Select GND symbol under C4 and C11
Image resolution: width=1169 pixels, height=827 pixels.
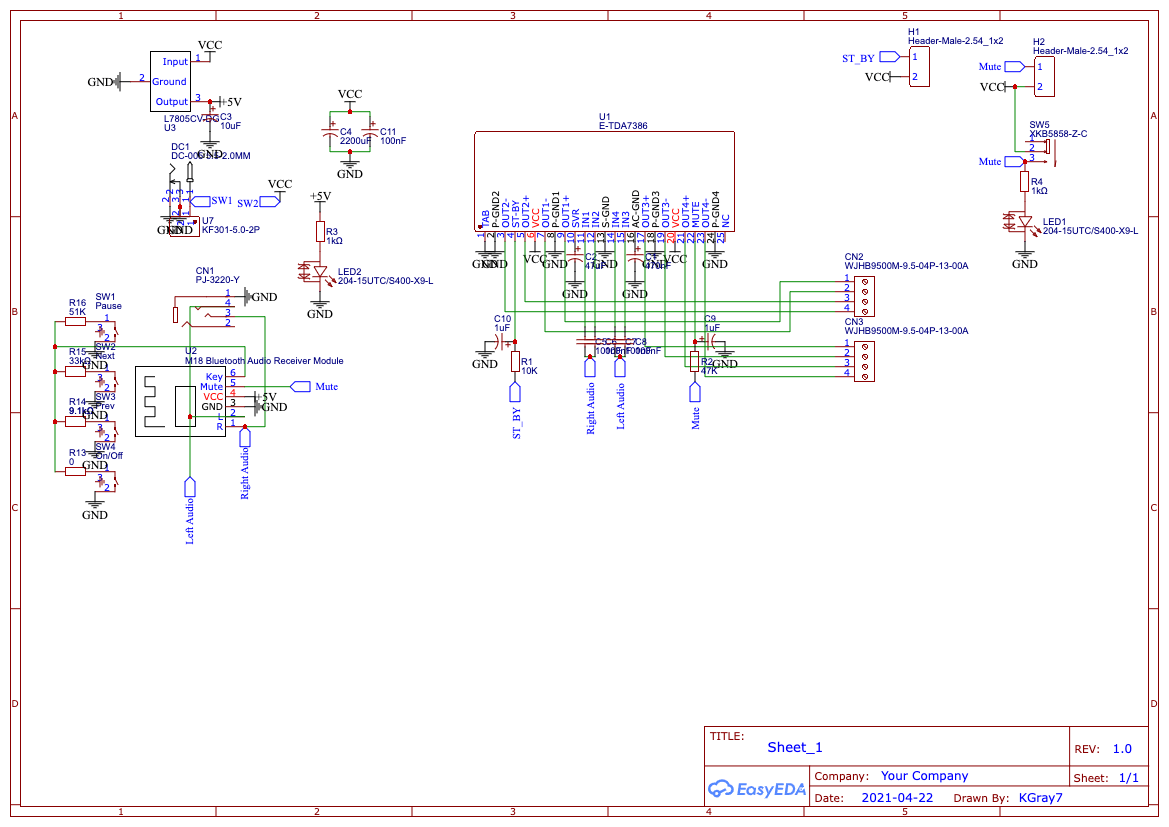tap(350, 168)
